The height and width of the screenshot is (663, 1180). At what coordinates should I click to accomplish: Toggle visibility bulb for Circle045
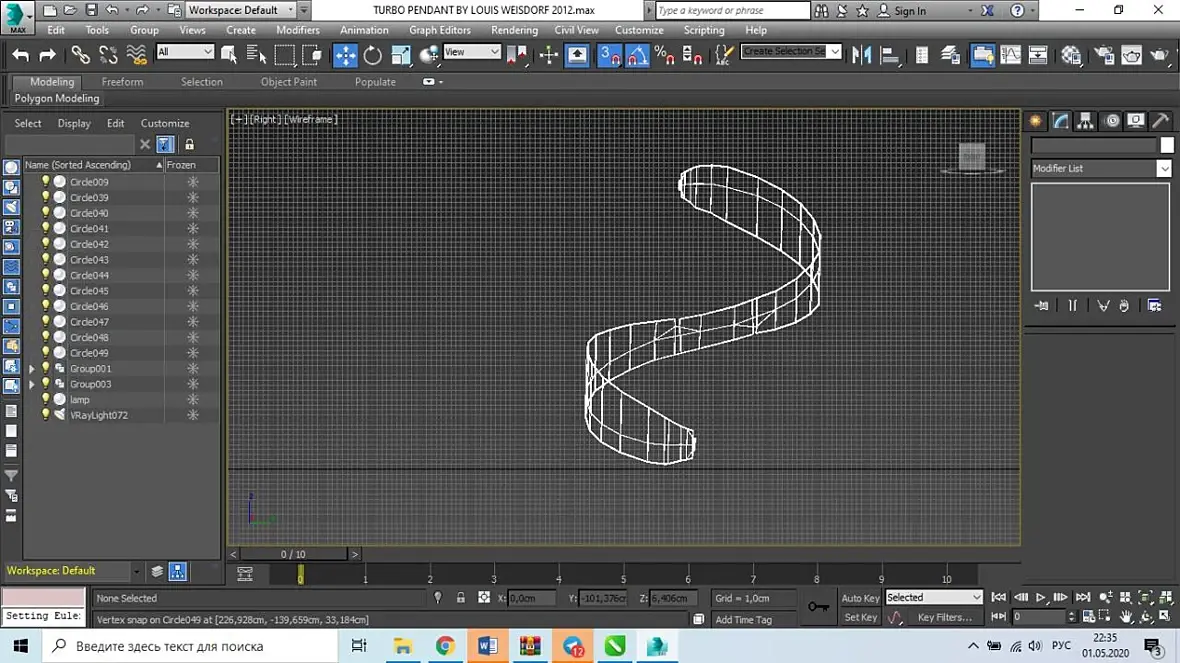pyautogui.click(x=45, y=291)
